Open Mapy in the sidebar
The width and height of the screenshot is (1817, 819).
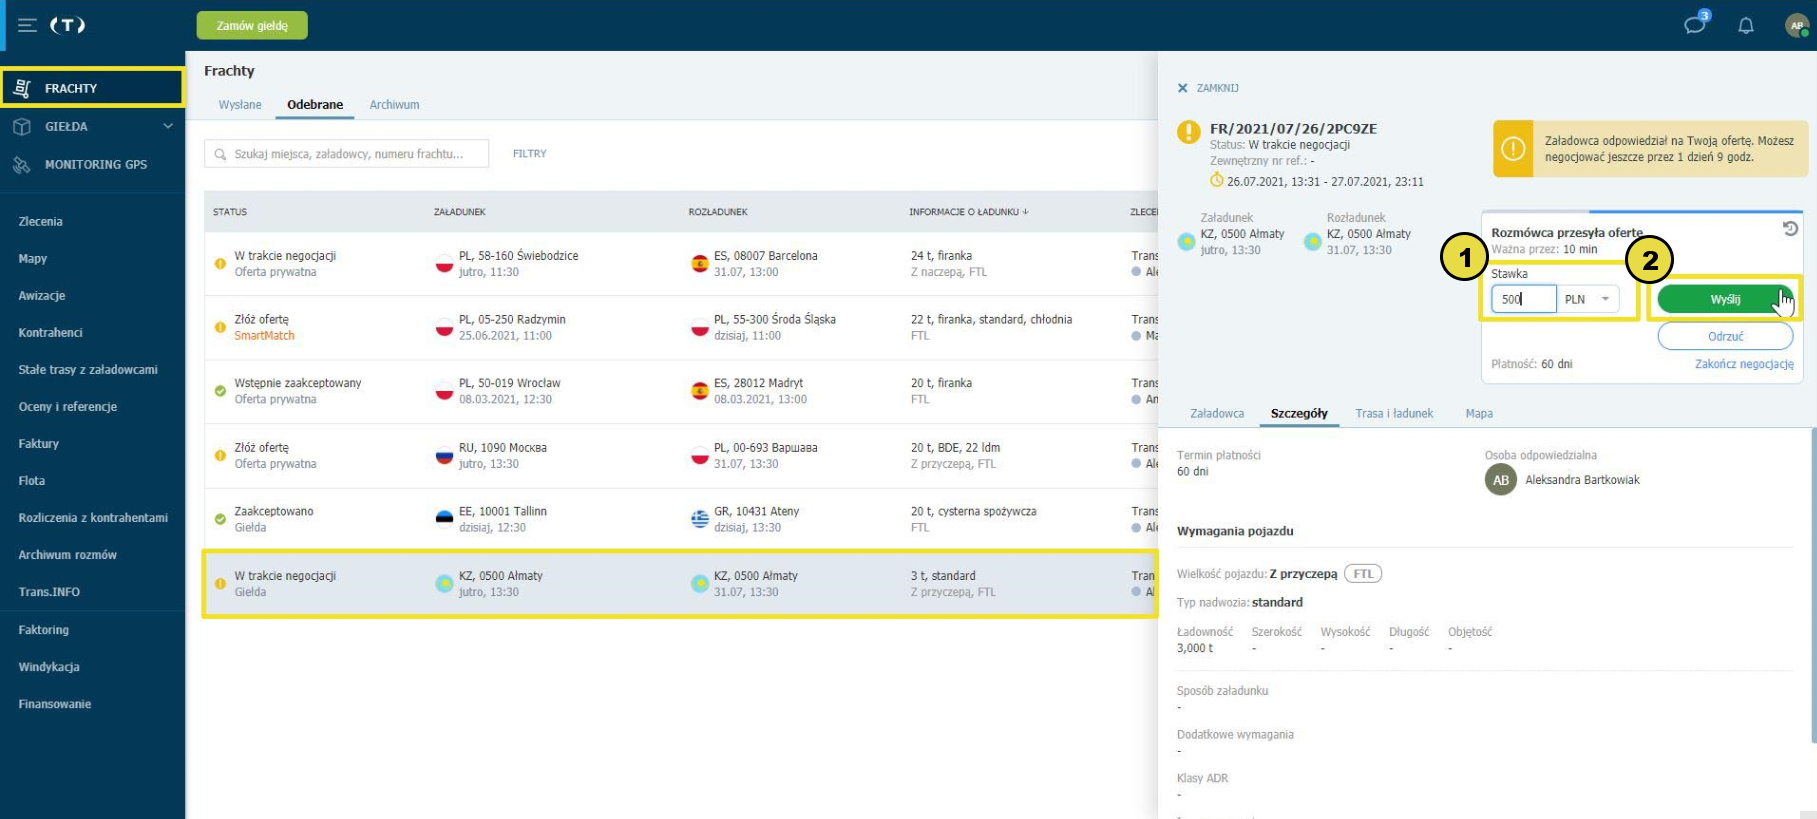[33, 258]
